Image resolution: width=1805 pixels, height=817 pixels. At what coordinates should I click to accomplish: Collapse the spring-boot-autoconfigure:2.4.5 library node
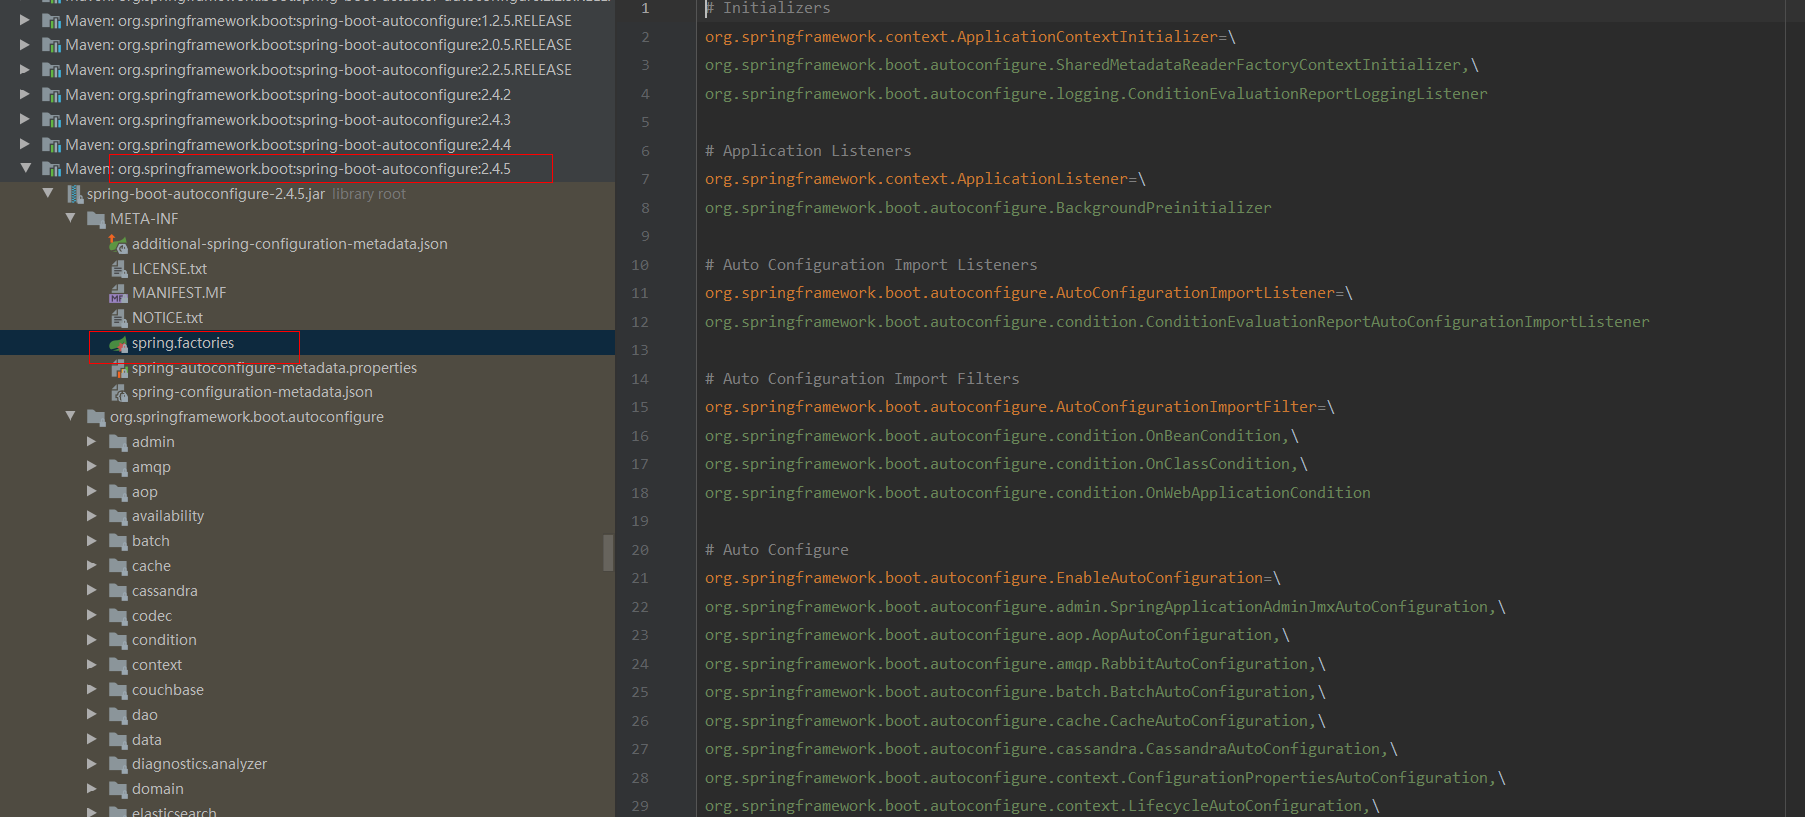25,168
